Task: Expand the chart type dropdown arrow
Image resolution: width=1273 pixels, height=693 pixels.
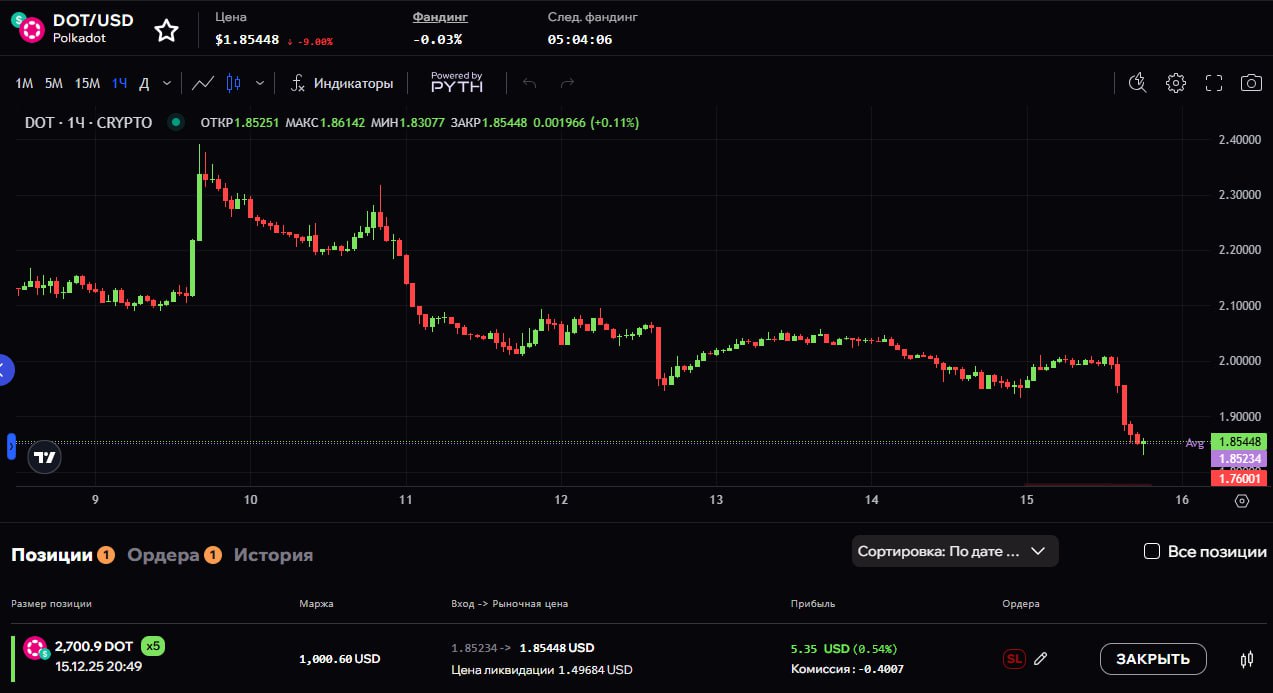Action: 260,83
